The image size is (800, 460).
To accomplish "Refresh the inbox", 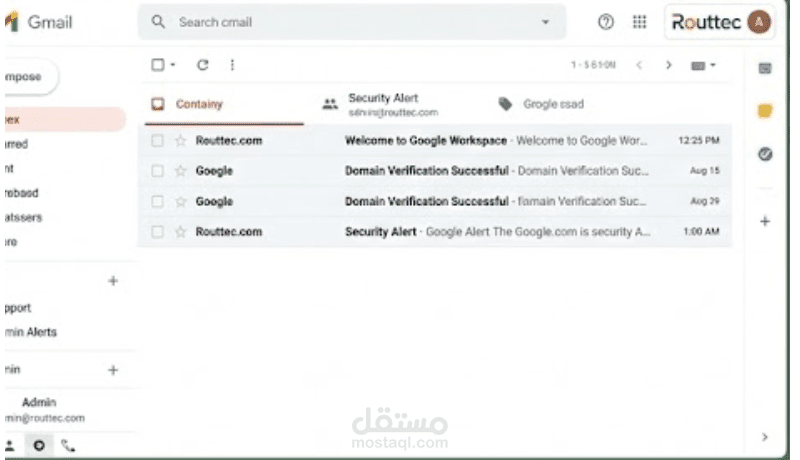I will [203, 65].
